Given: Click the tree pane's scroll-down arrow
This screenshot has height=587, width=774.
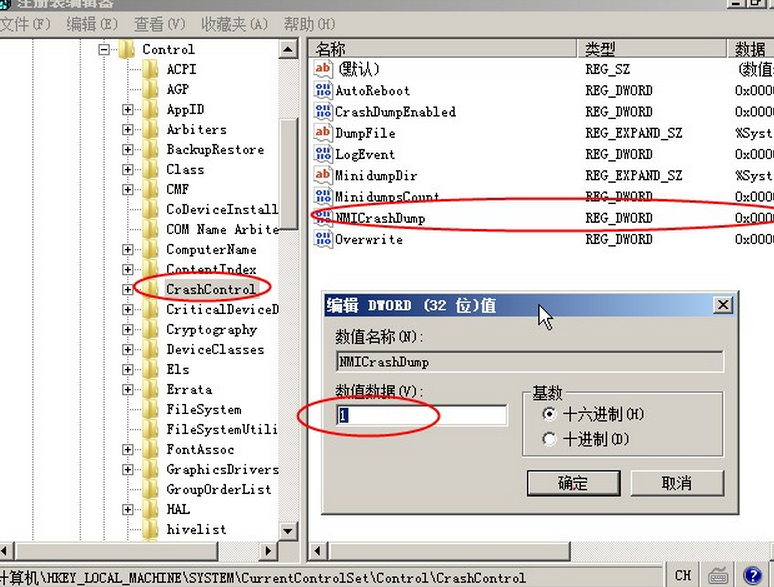Looking at the screenshot, I should 288,531.
